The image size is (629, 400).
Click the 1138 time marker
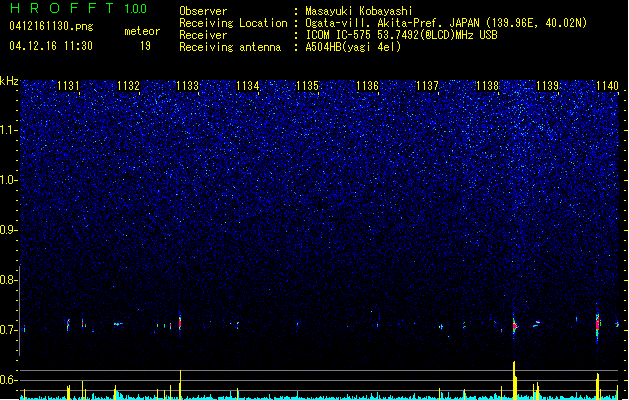coord(487,86)
